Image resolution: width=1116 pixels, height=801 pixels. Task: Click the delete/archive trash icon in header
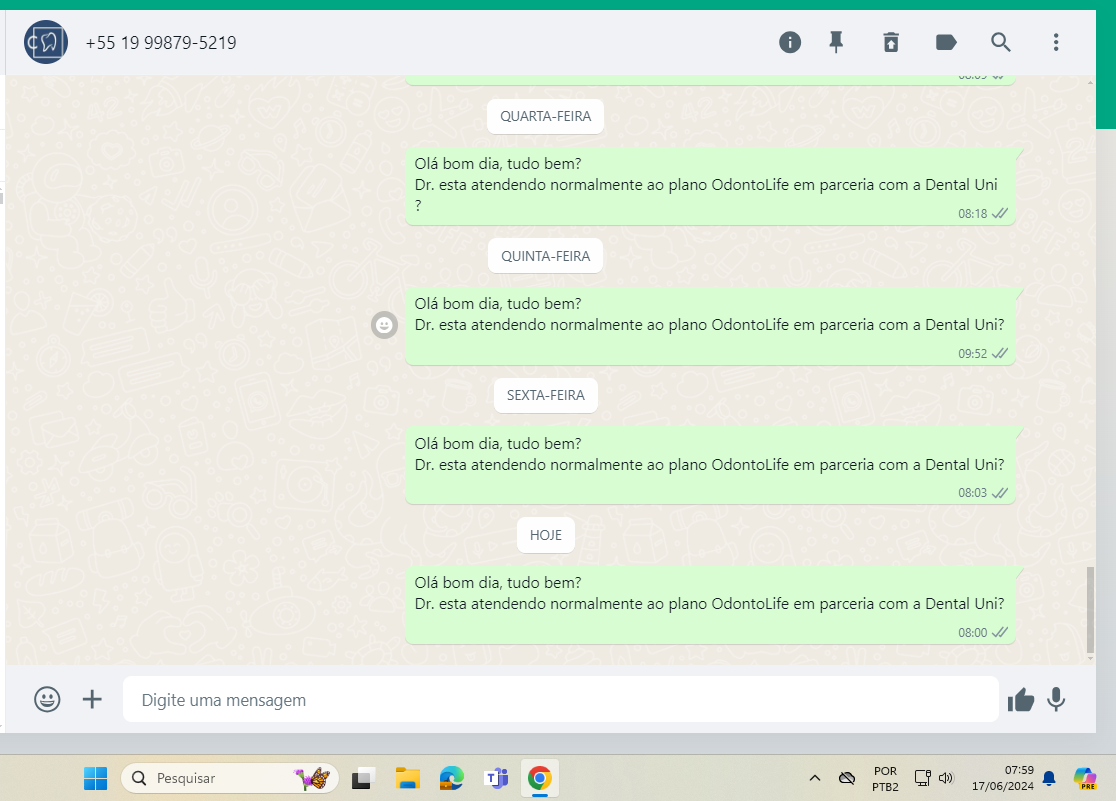890,43
